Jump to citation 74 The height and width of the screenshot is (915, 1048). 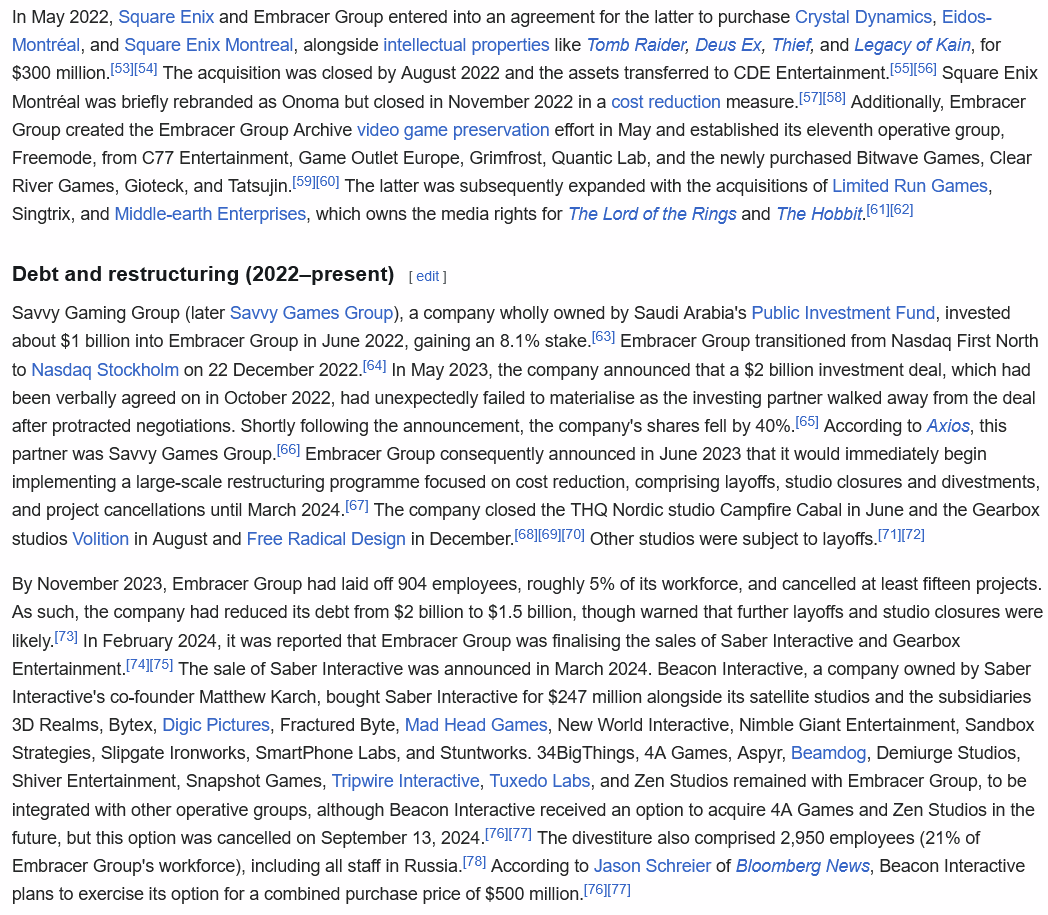point(138,664)
